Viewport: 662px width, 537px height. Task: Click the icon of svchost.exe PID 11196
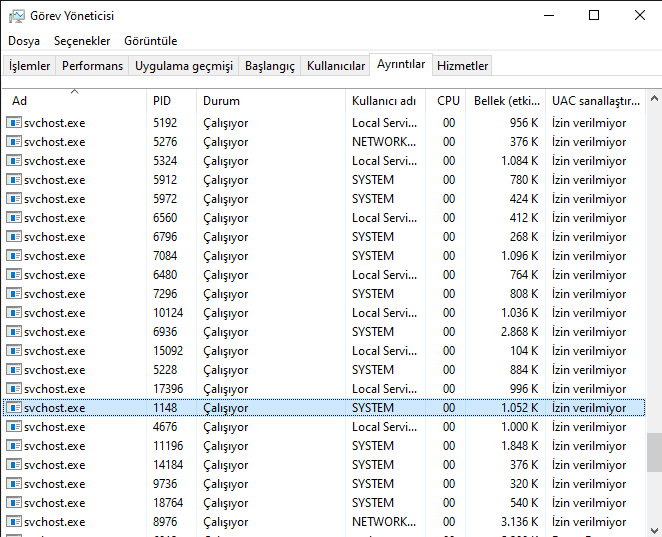(14, 445)
